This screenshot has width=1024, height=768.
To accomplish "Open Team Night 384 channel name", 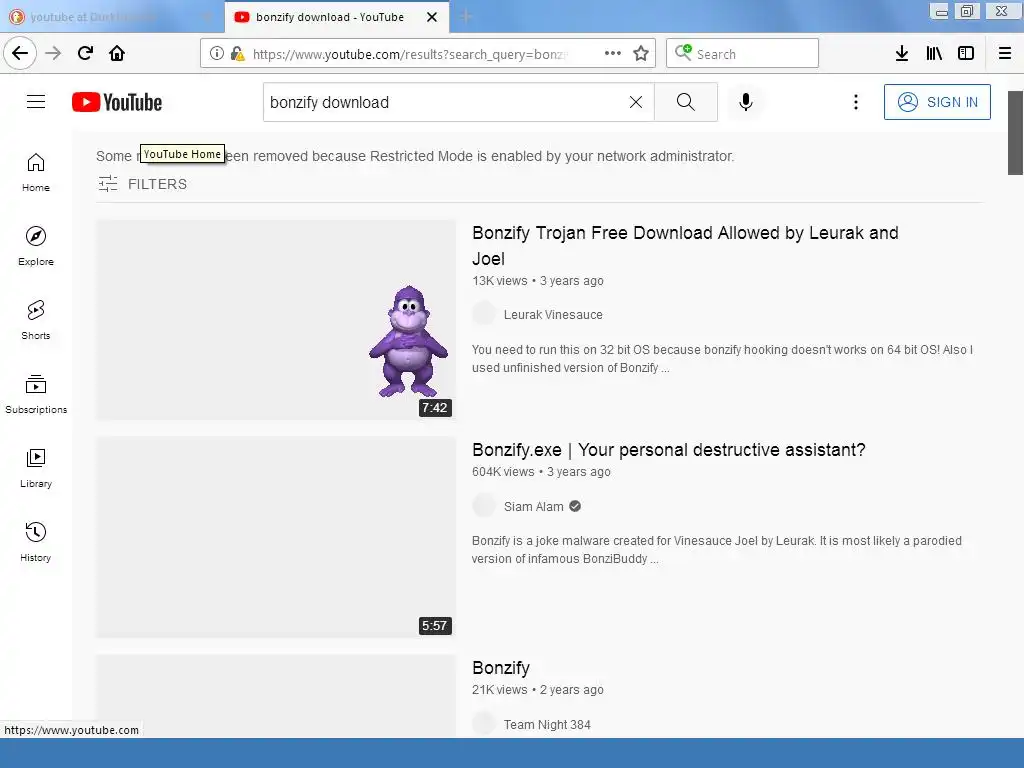I will click(x=547, y=725).
